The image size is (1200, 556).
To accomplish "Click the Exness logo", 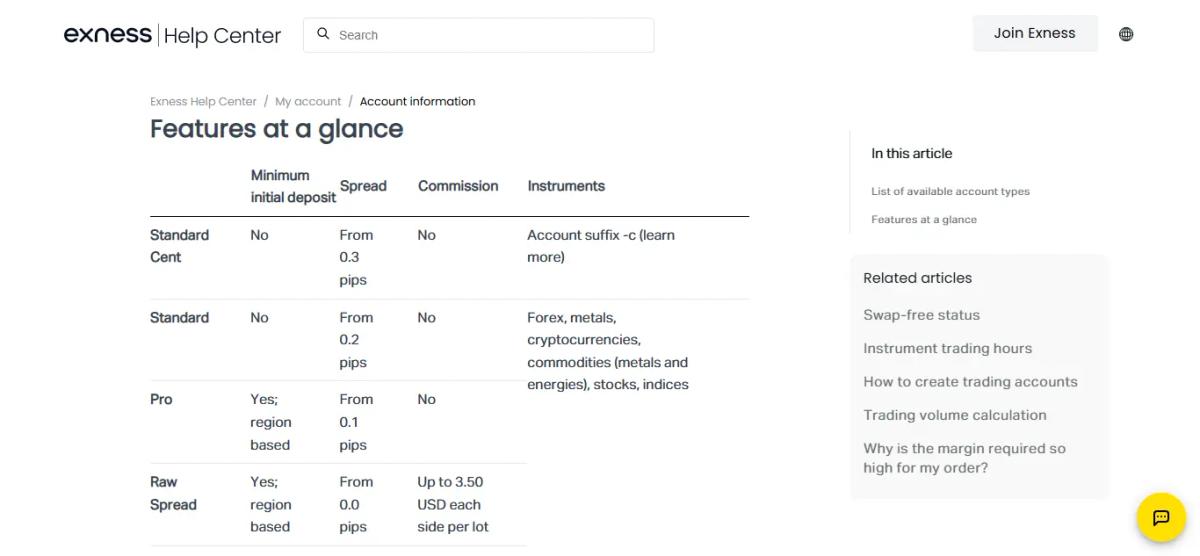I will 108,35.
